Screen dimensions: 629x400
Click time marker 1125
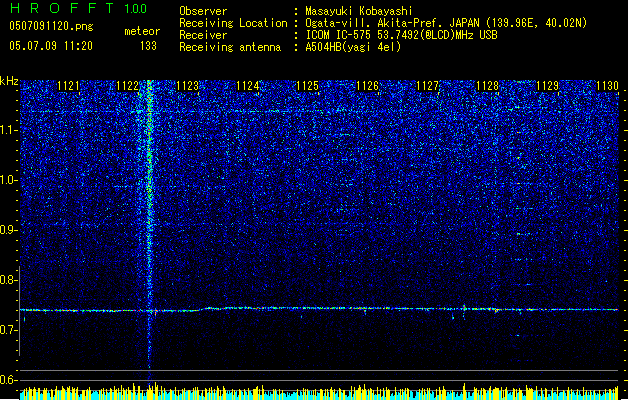point(307,86)
